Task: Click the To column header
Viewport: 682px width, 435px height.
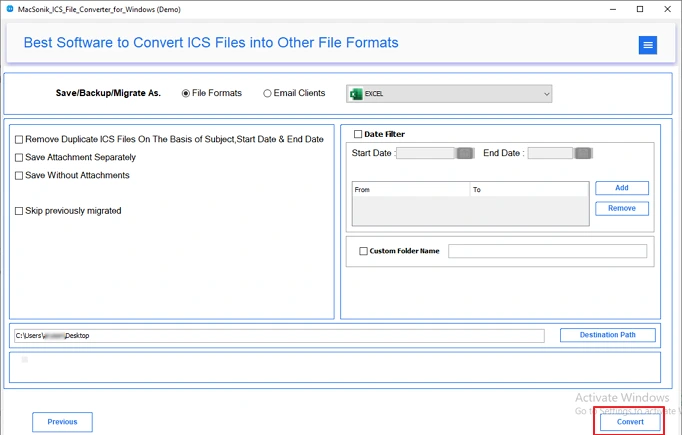Action: (x=529, y=190)
